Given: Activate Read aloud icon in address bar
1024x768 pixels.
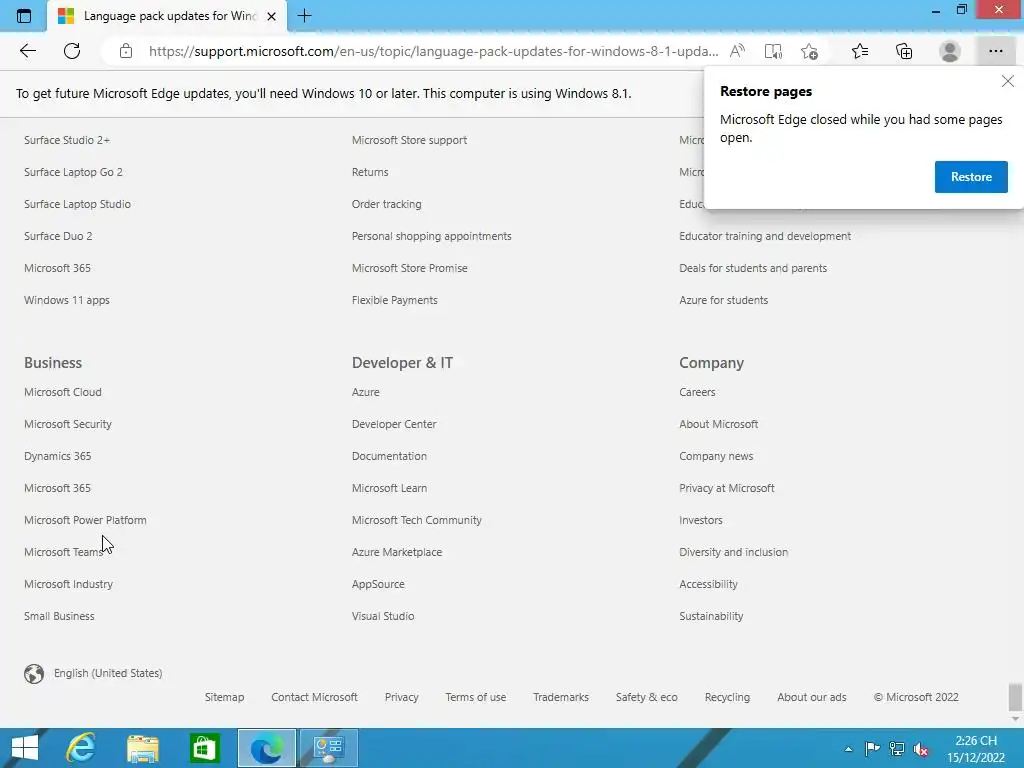Looking at the screenshot, I should (x=737, y=51).
